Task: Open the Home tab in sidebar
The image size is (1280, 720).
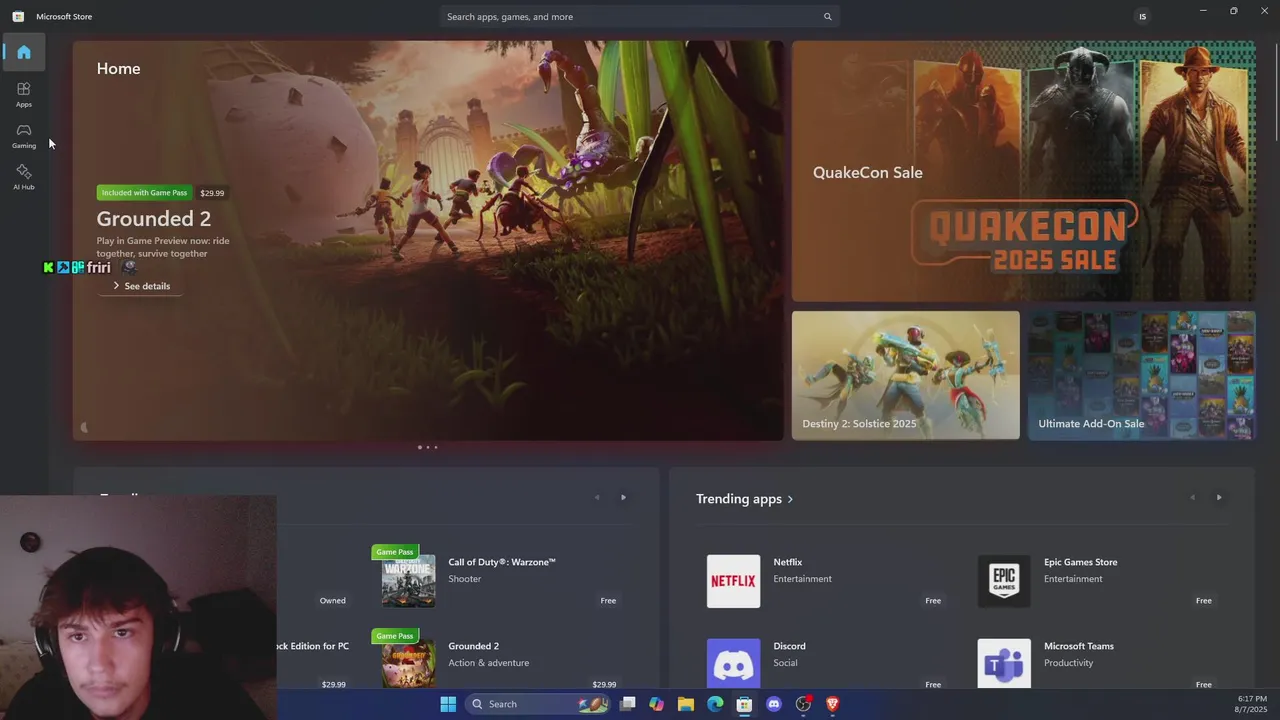Action: click(24, 52)
